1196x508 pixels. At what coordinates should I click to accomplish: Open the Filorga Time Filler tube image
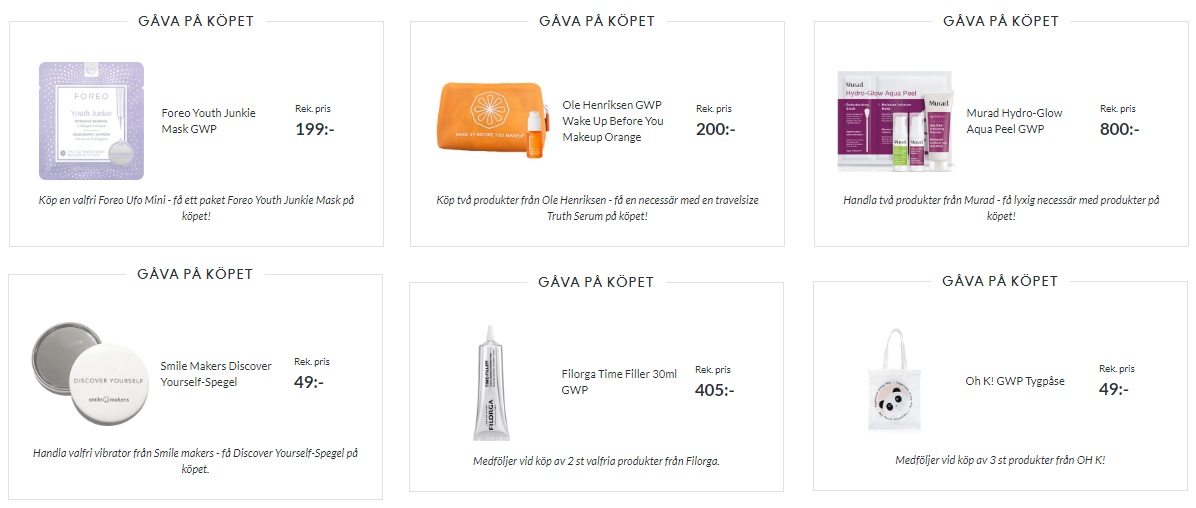point(489,382)
